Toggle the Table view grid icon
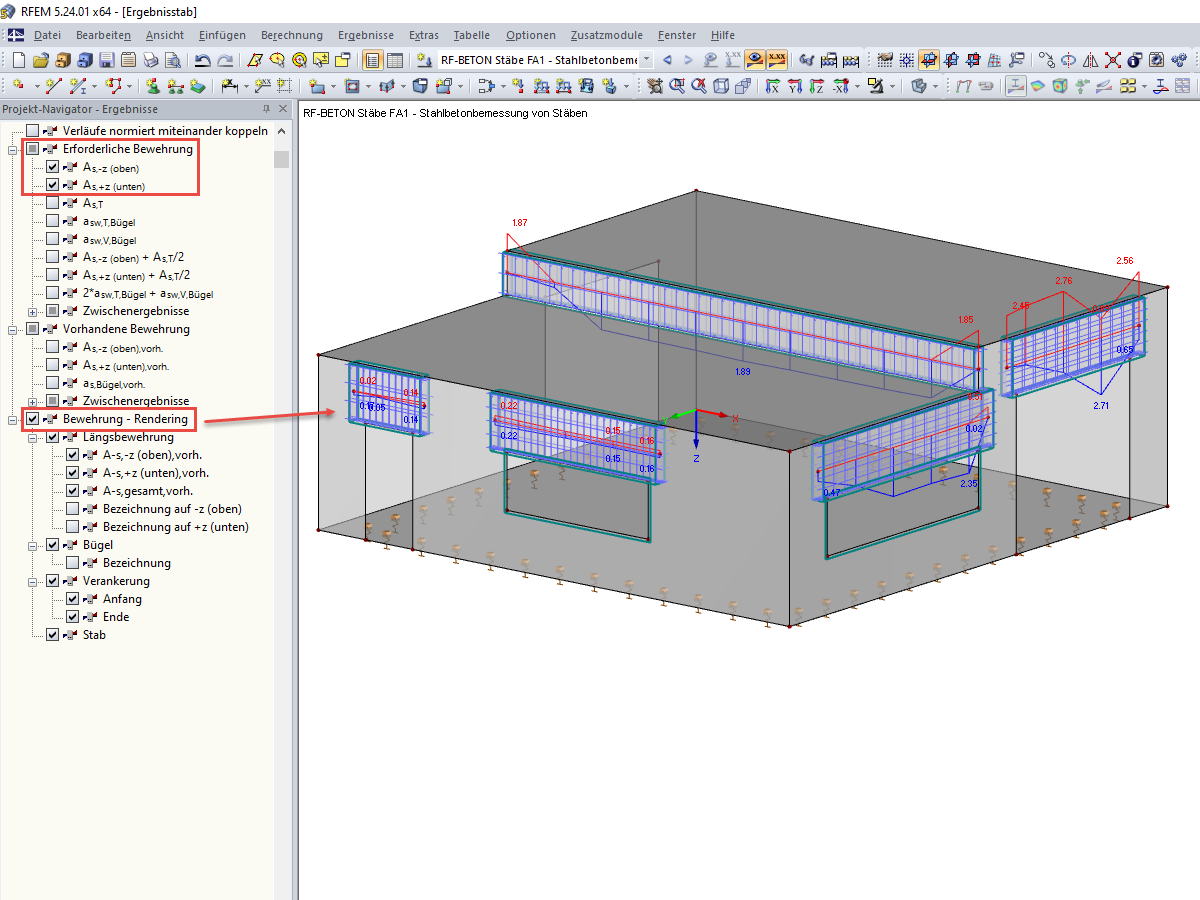 tap(394, 60)
